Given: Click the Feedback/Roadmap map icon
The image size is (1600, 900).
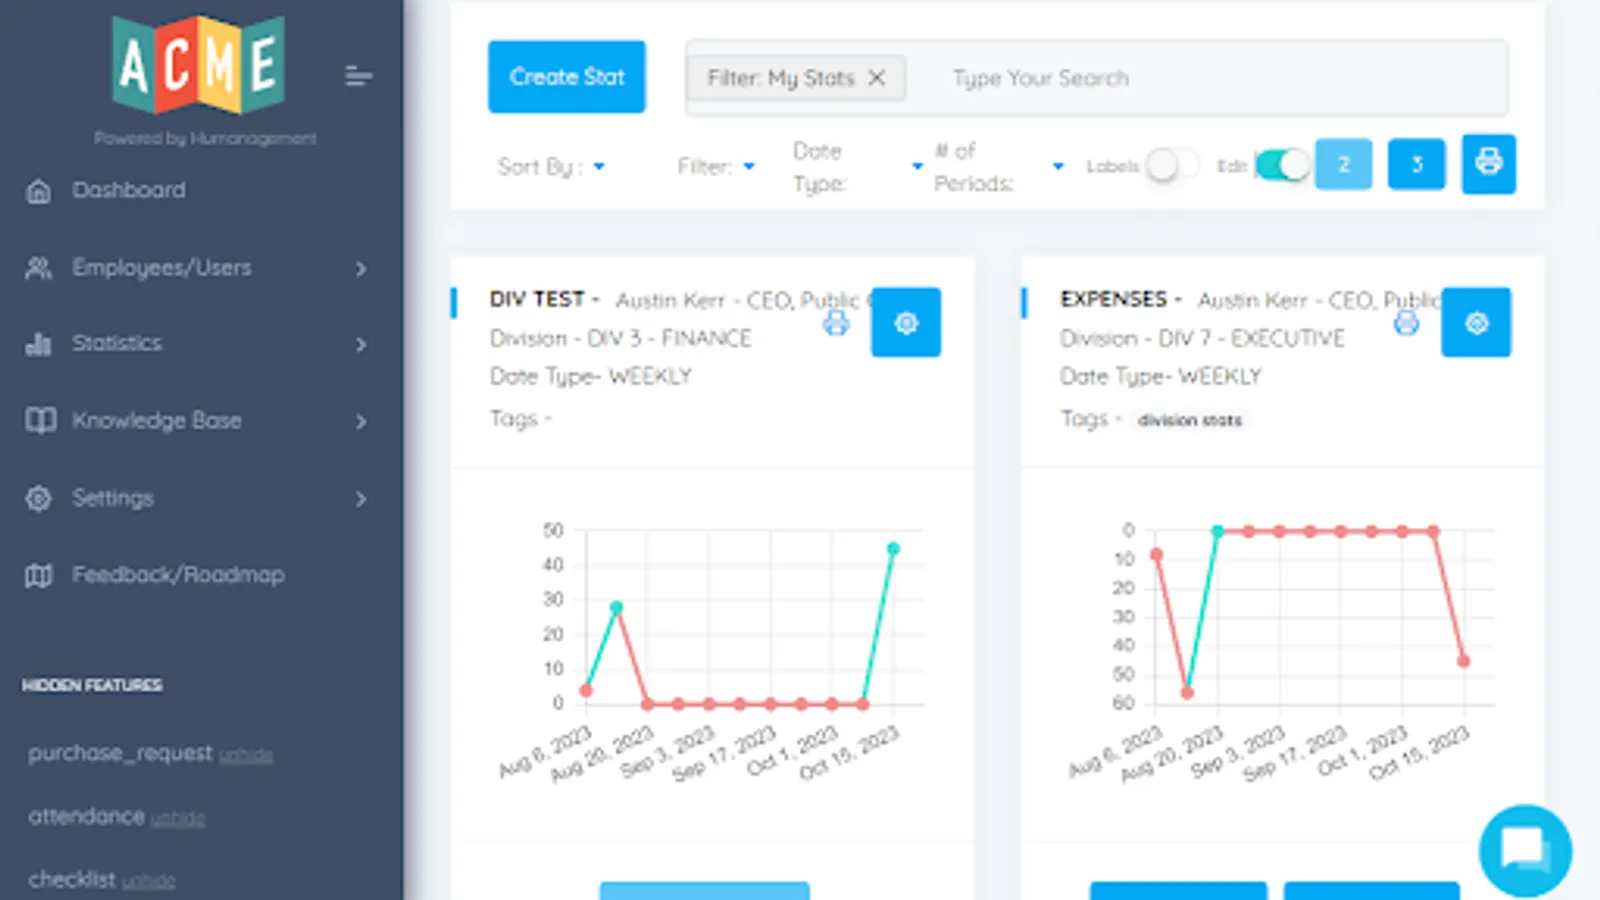Looking at the screenshot, I should (38, 575).
